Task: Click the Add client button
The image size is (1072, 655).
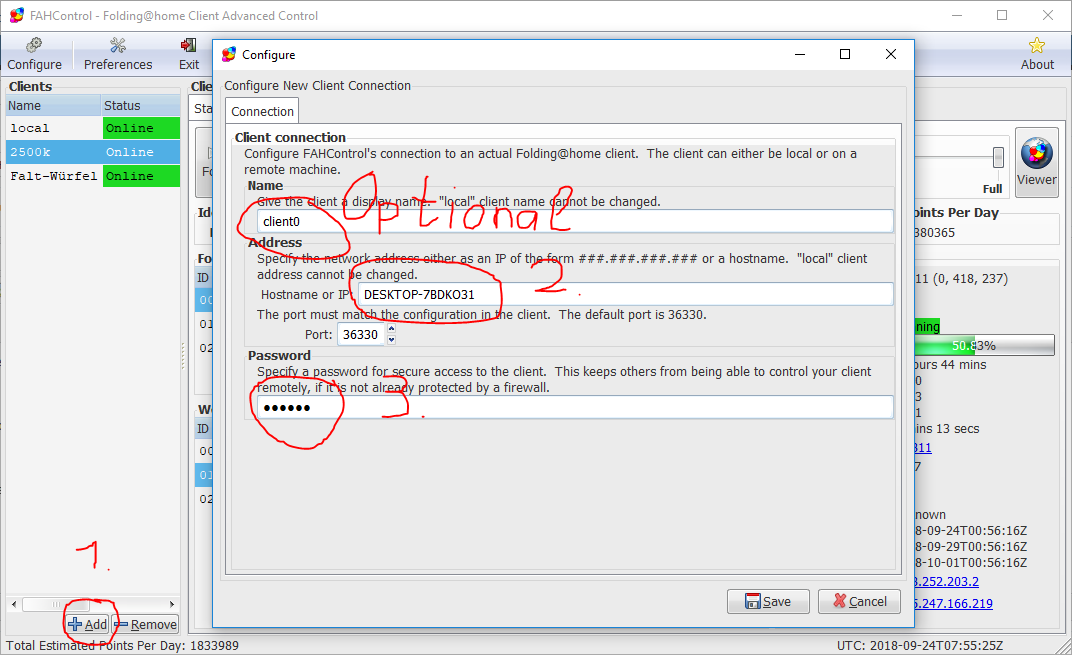Action: click(88, 624)
